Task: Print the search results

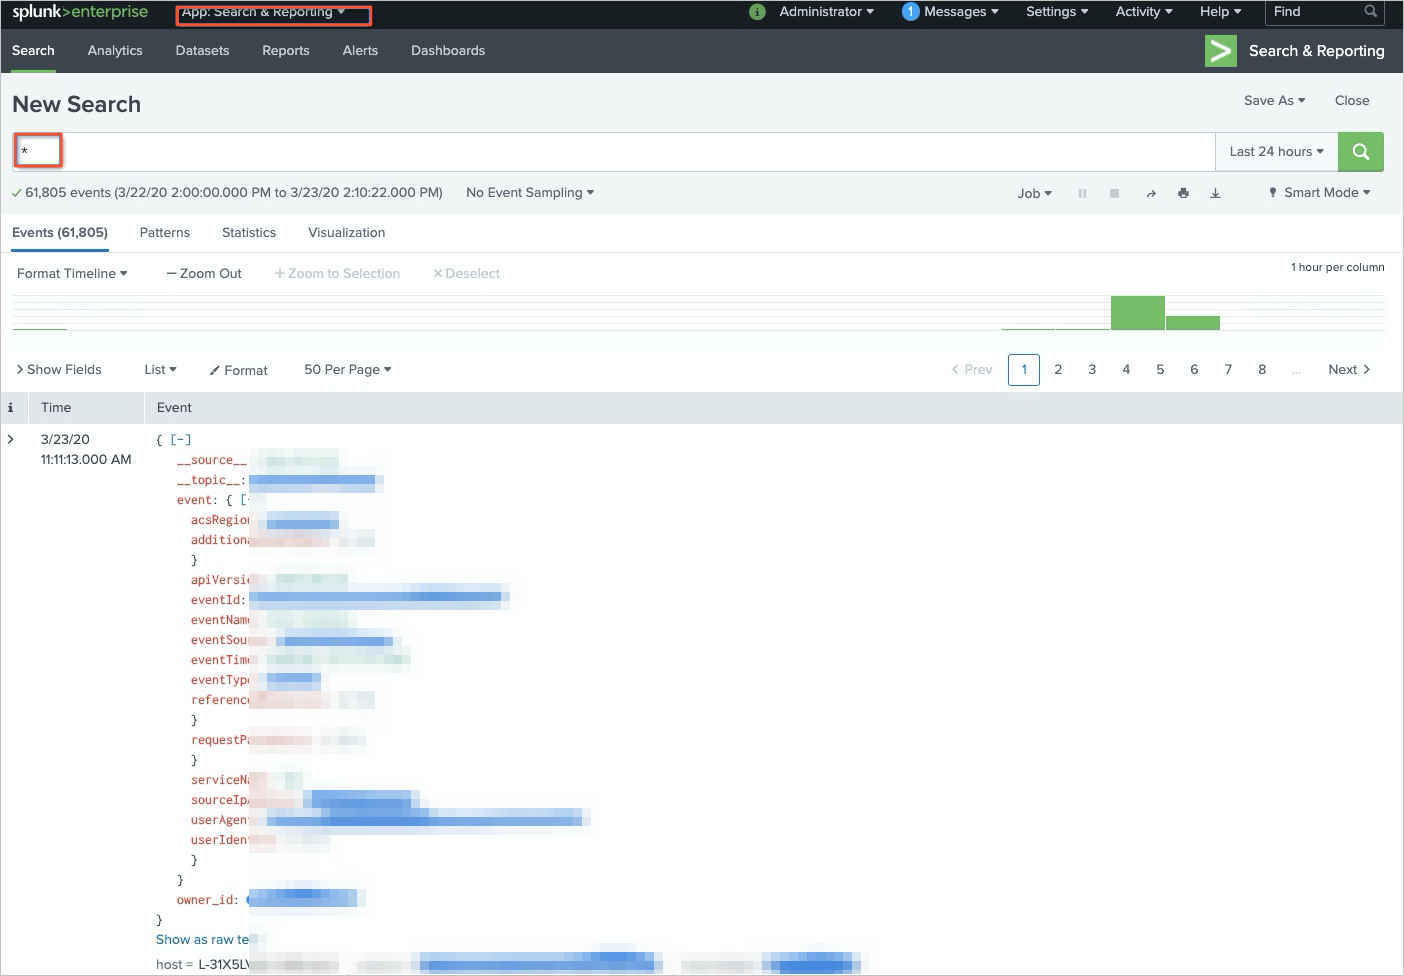Action: [x=1183, y=192]
